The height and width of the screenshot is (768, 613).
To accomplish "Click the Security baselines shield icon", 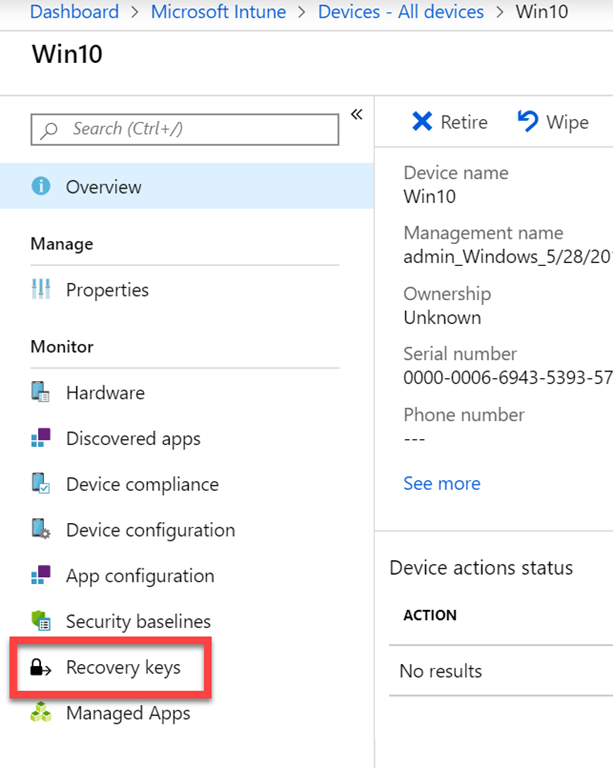I will point(41,622).
